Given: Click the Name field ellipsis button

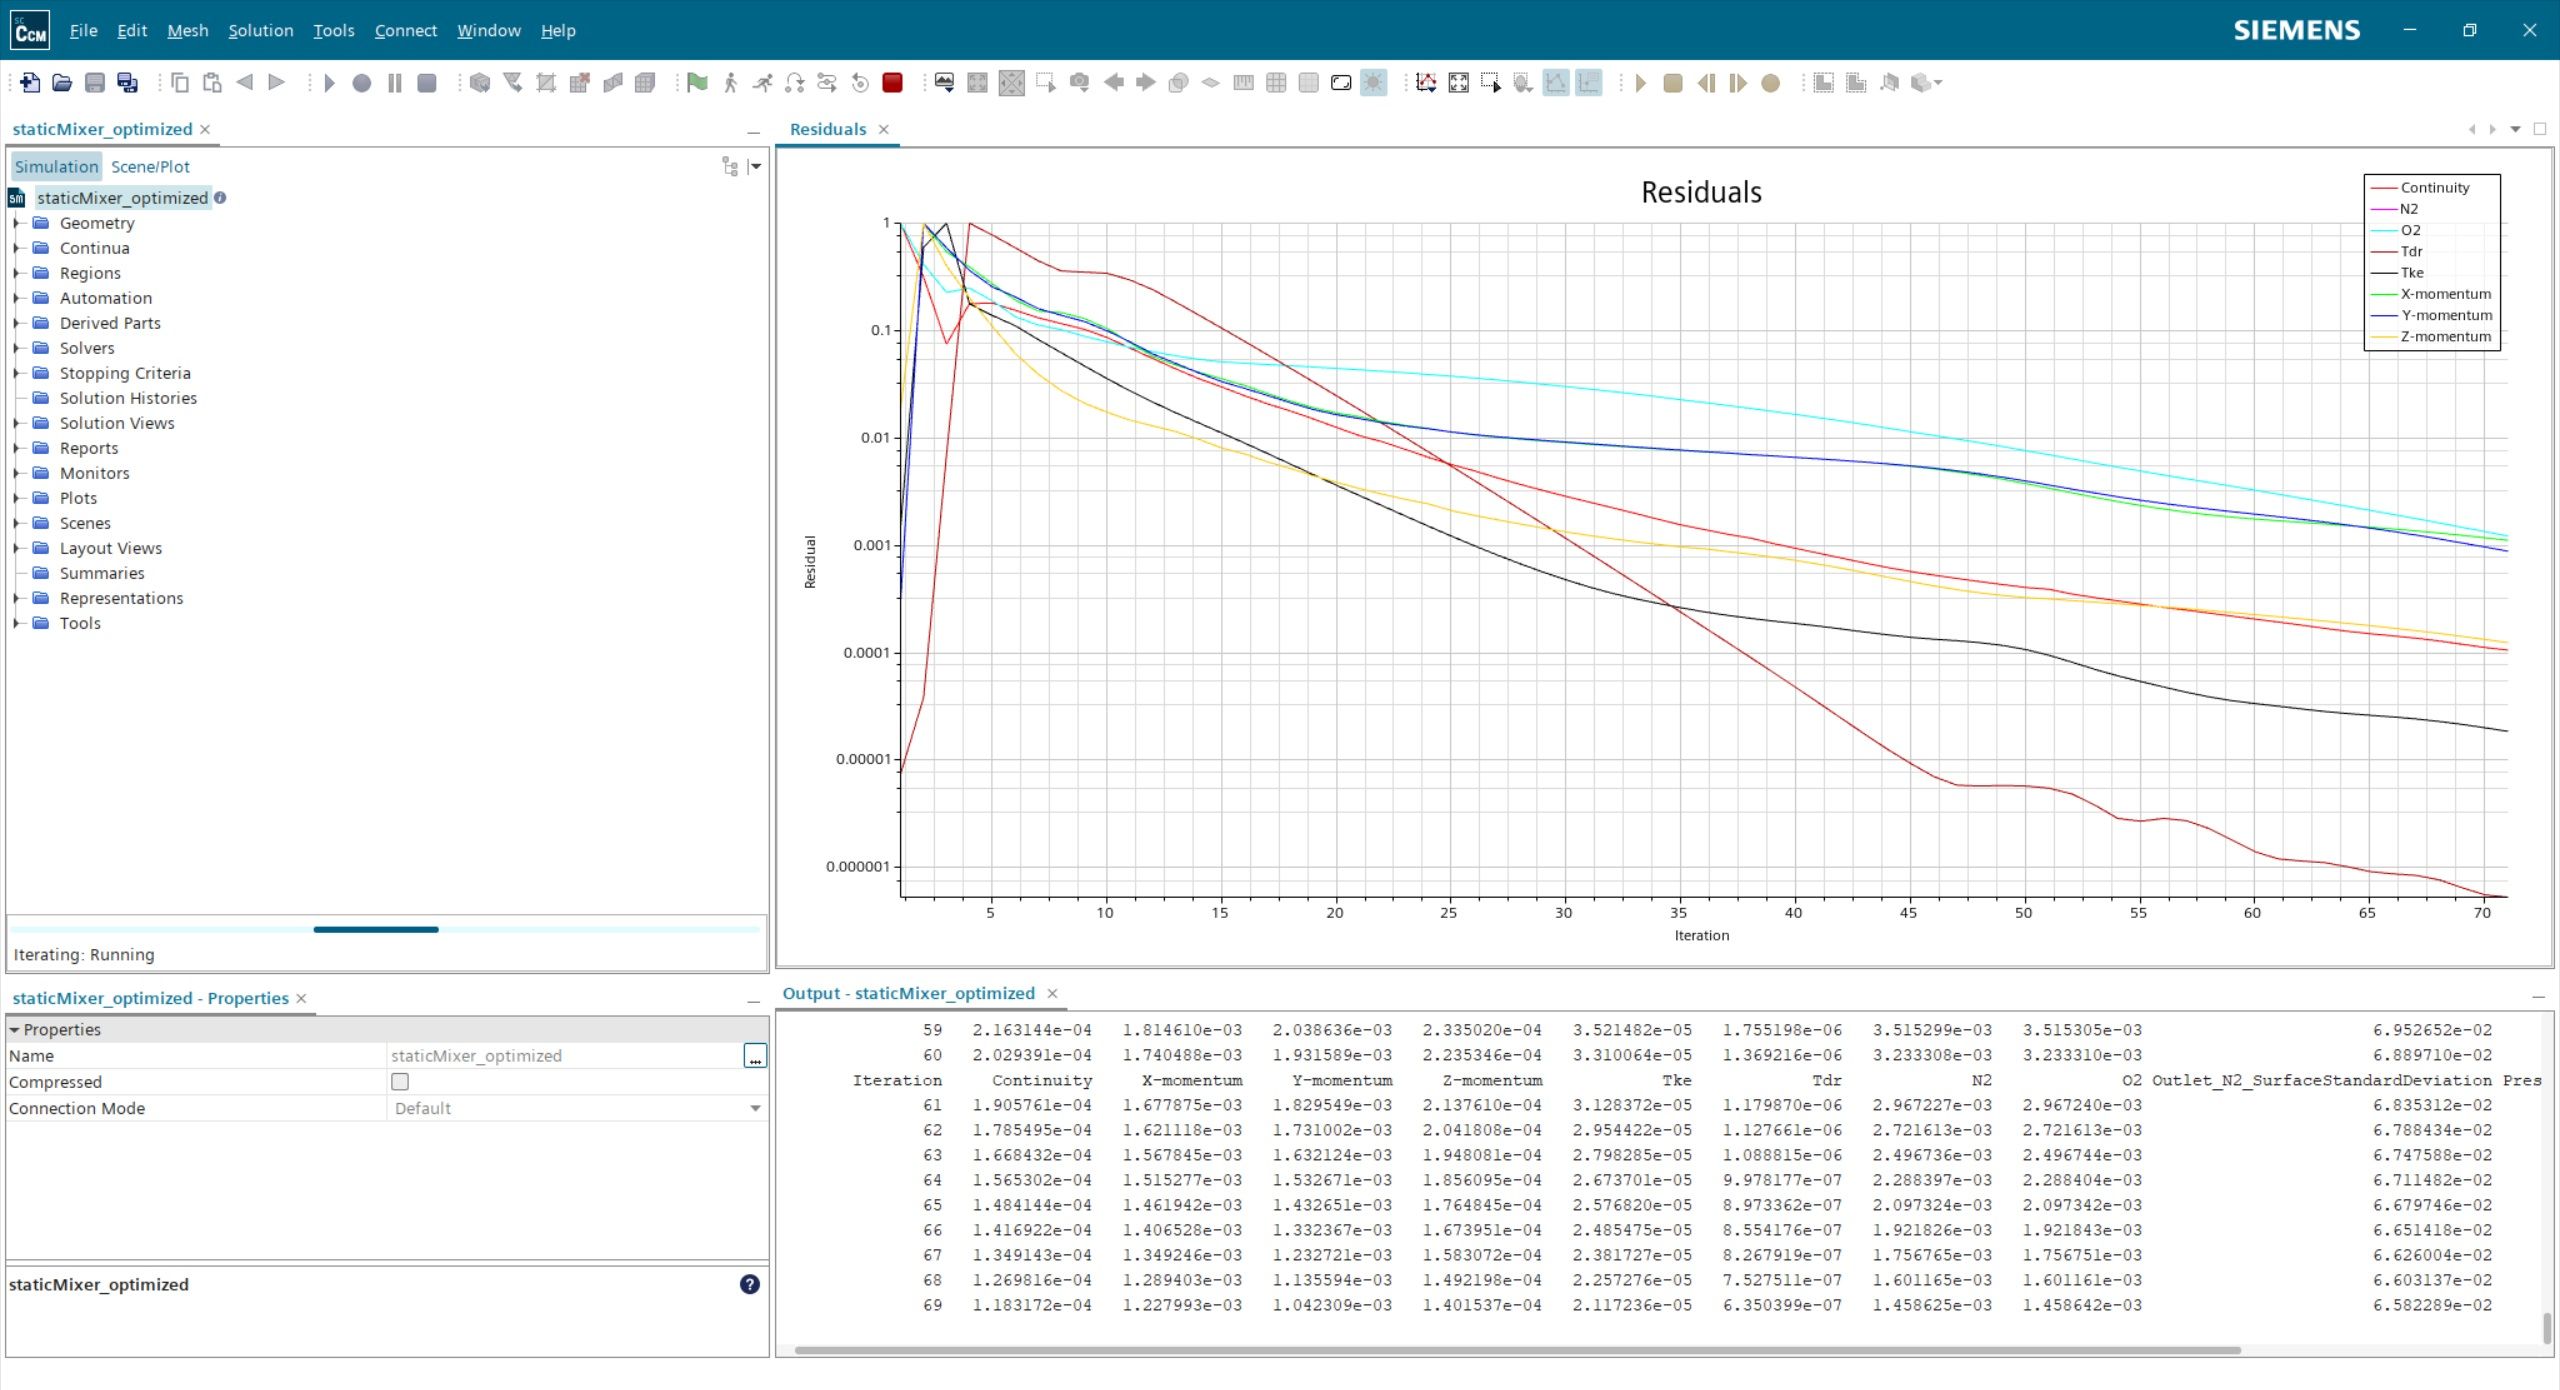Looking at the screenshot, I should pos(755,1055).
